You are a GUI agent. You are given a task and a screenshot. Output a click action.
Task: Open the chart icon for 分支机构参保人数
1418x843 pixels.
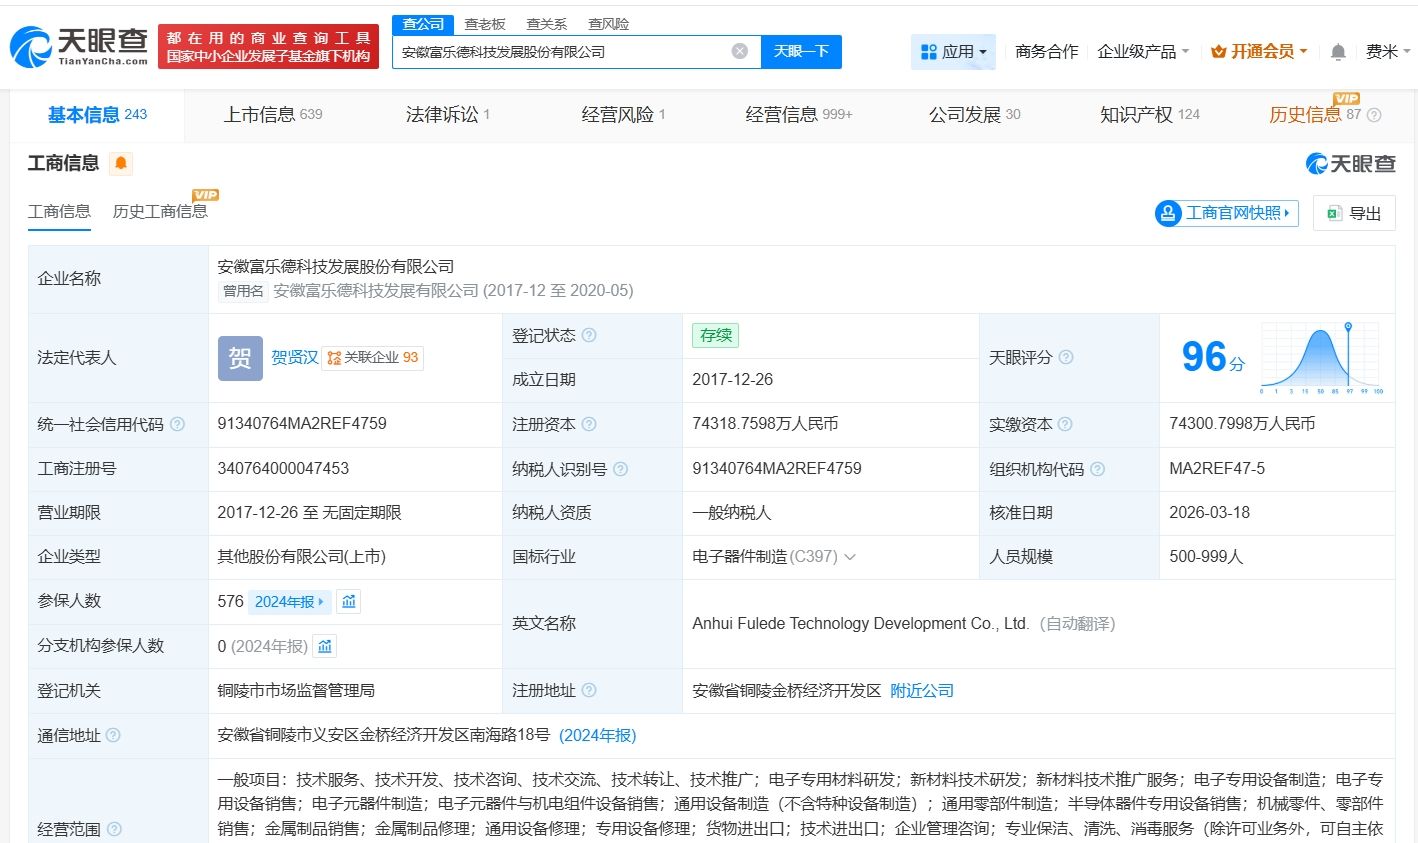coord(325,646)
